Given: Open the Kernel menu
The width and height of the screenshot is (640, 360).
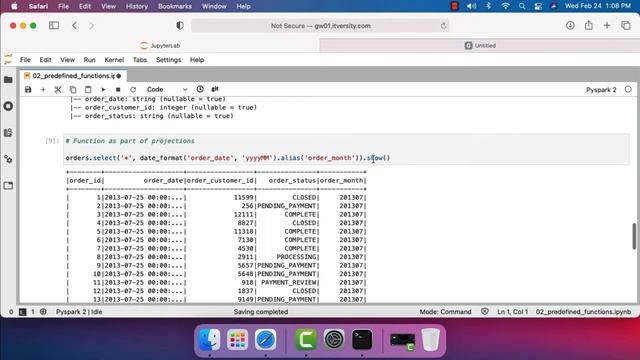Looking at the screenshot, I should tap(114, 60).
